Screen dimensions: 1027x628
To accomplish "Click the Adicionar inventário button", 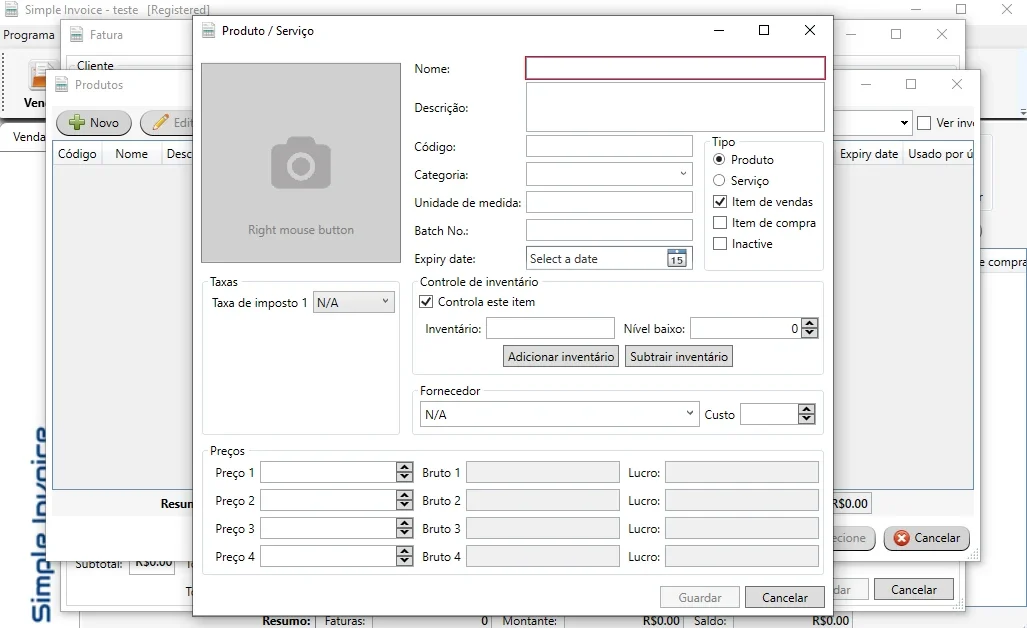I will click(x=561, y=357).
